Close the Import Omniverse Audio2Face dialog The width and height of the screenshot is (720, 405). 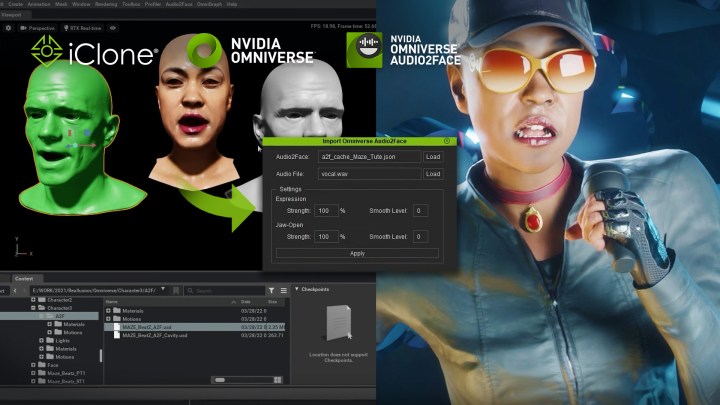(447, 141)
